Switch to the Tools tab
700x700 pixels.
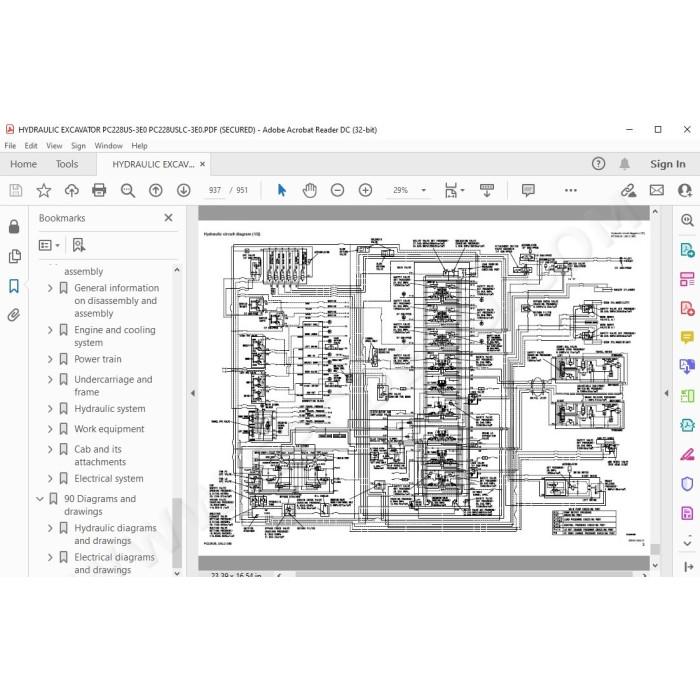point(67,164)
